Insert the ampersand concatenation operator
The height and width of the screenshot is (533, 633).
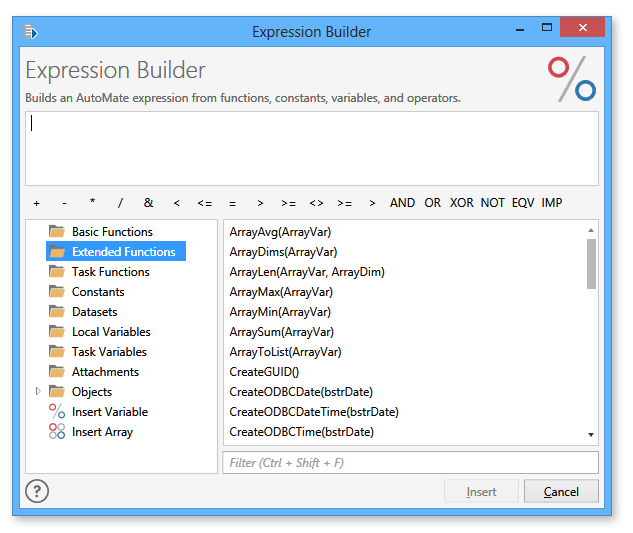click(x=148, y=203)
